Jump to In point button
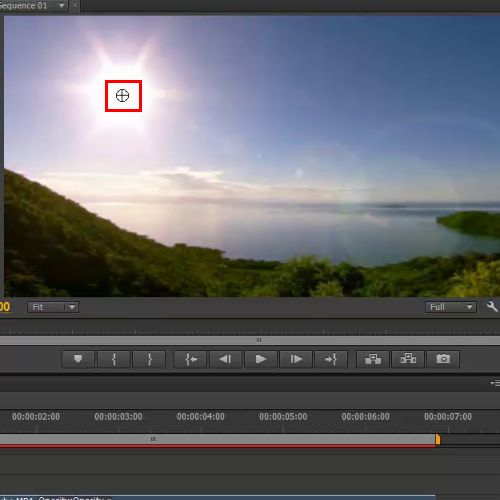 pyautogui.click(x=191, y=359)
